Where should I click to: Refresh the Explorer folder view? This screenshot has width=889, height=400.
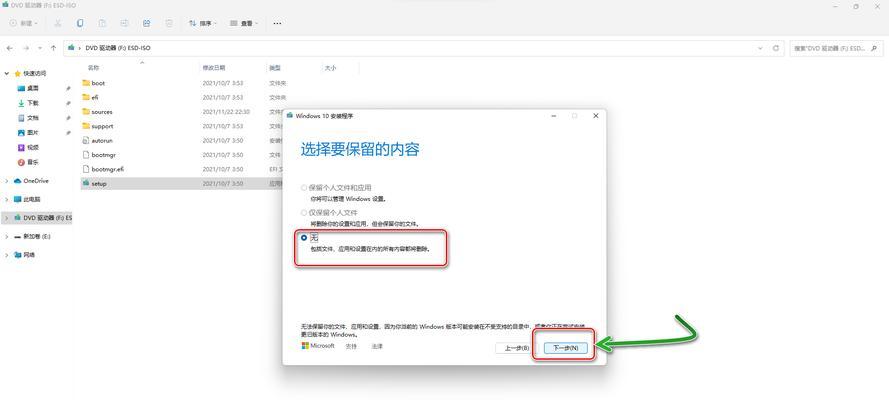point(776,48)
